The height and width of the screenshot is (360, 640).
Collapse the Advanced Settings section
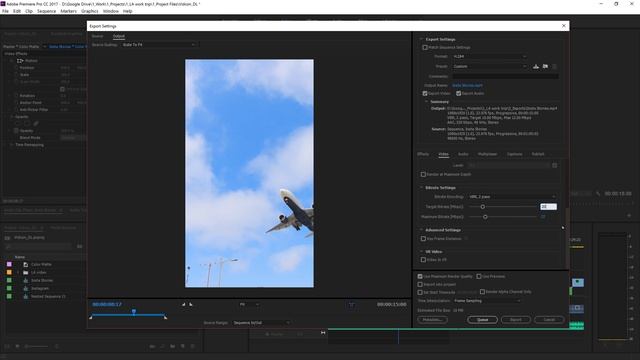(421, 230)
